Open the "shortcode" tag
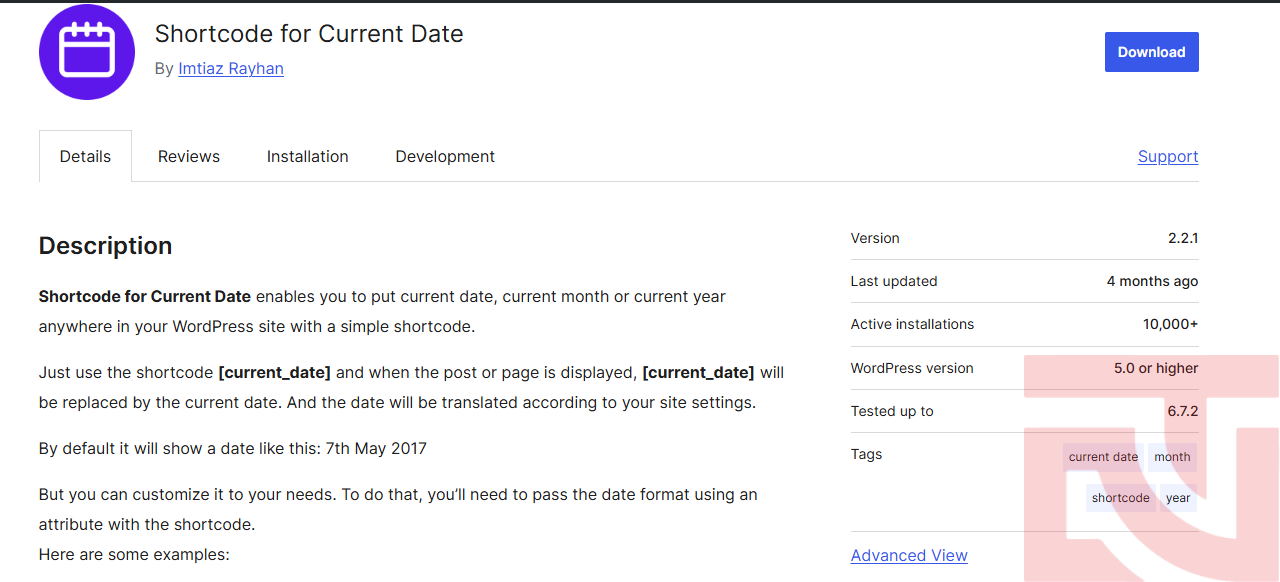This screenshot has height=582, width=1280. (1121, 498)
